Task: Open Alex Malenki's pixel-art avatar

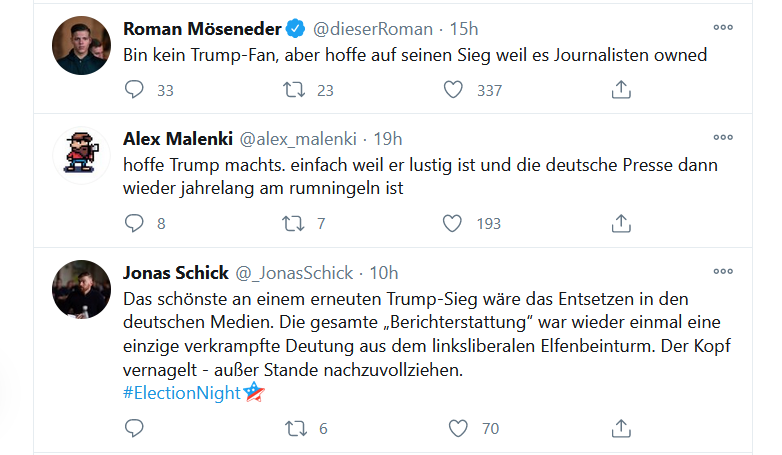Action: click(81, 154)
